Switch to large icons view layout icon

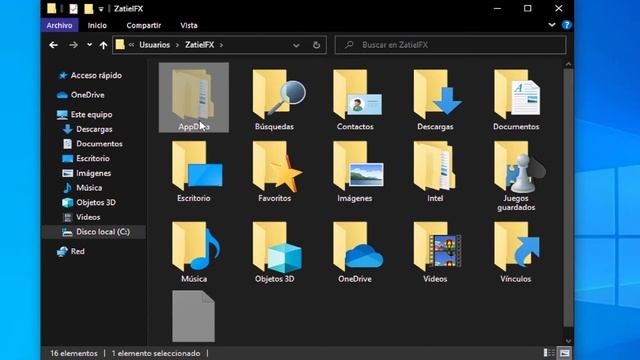pos(564,353)
